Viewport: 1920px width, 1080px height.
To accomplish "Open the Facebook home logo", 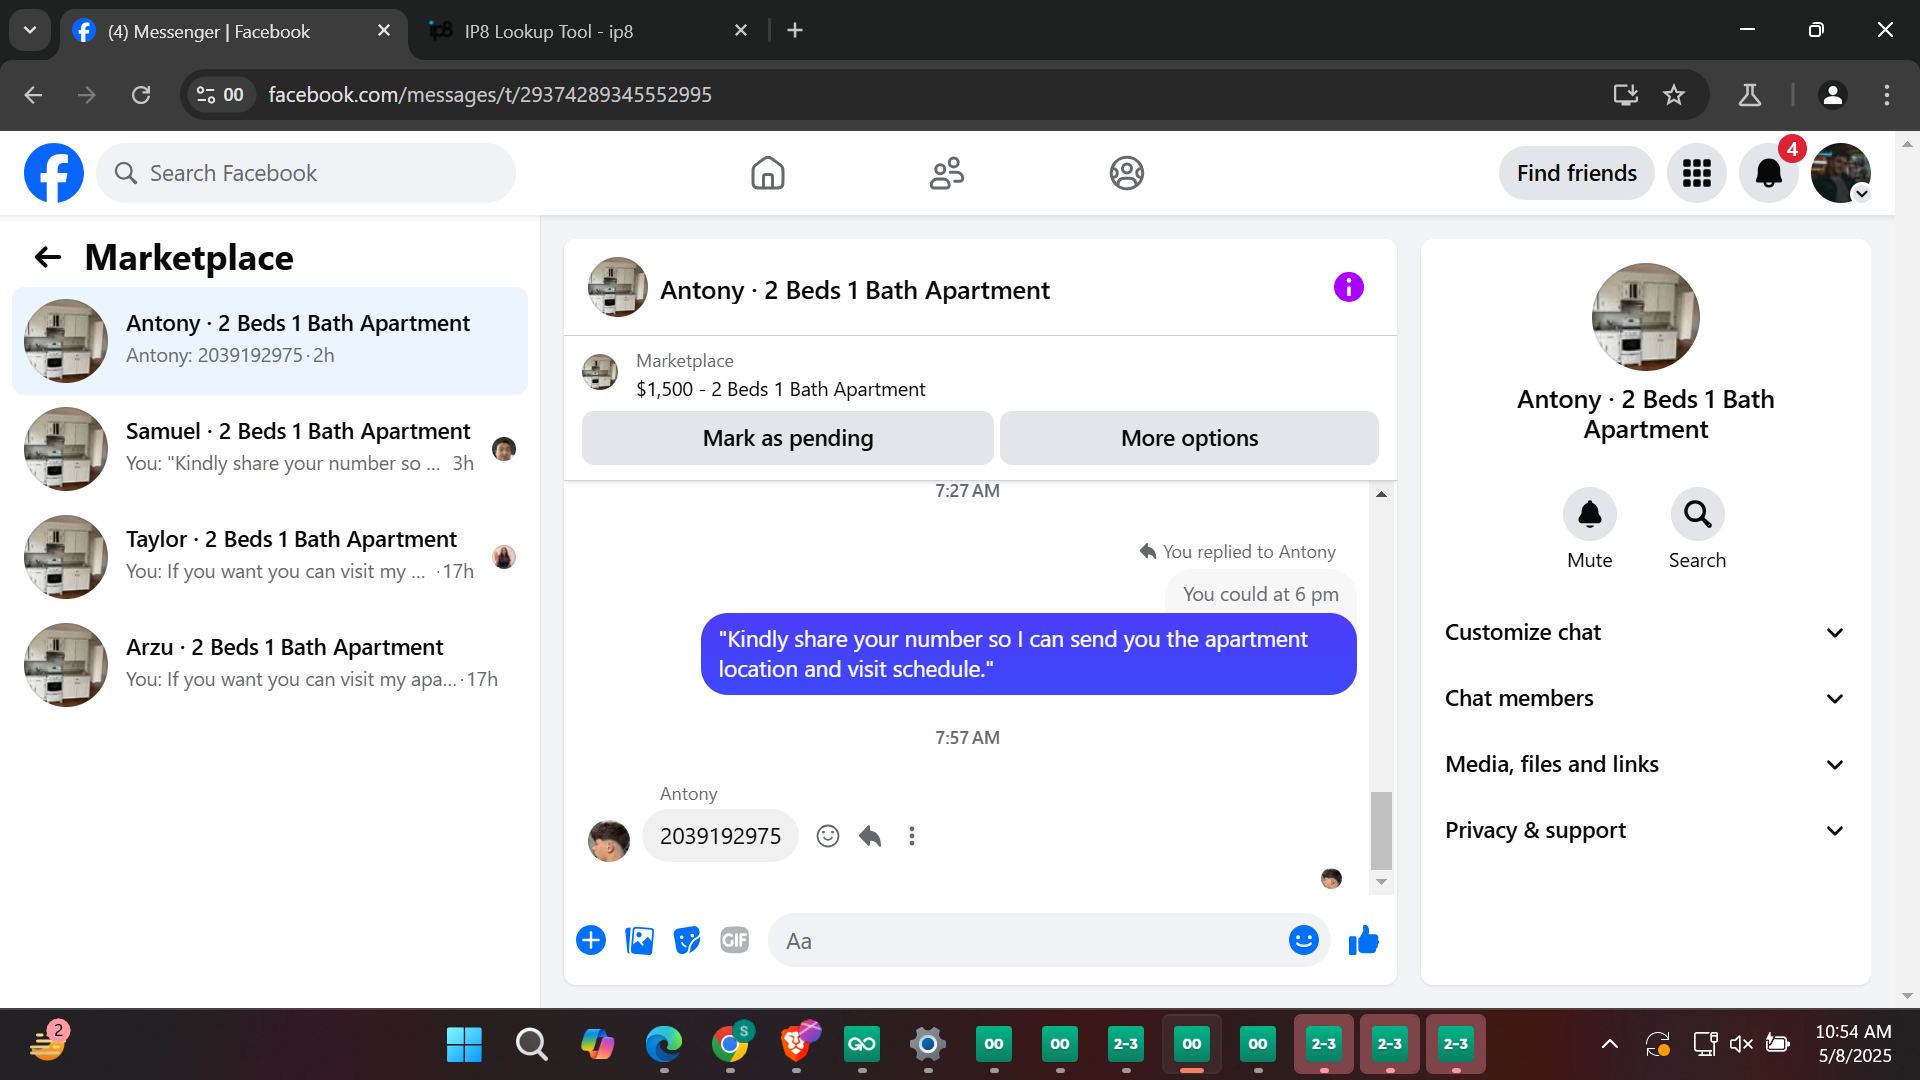I will (54, 173).
